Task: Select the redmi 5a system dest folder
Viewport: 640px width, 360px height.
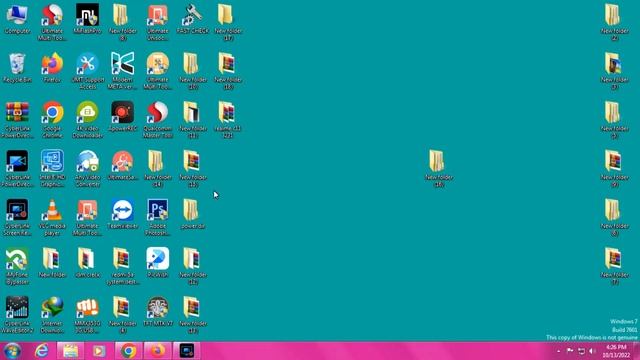Action: [122, 266]
